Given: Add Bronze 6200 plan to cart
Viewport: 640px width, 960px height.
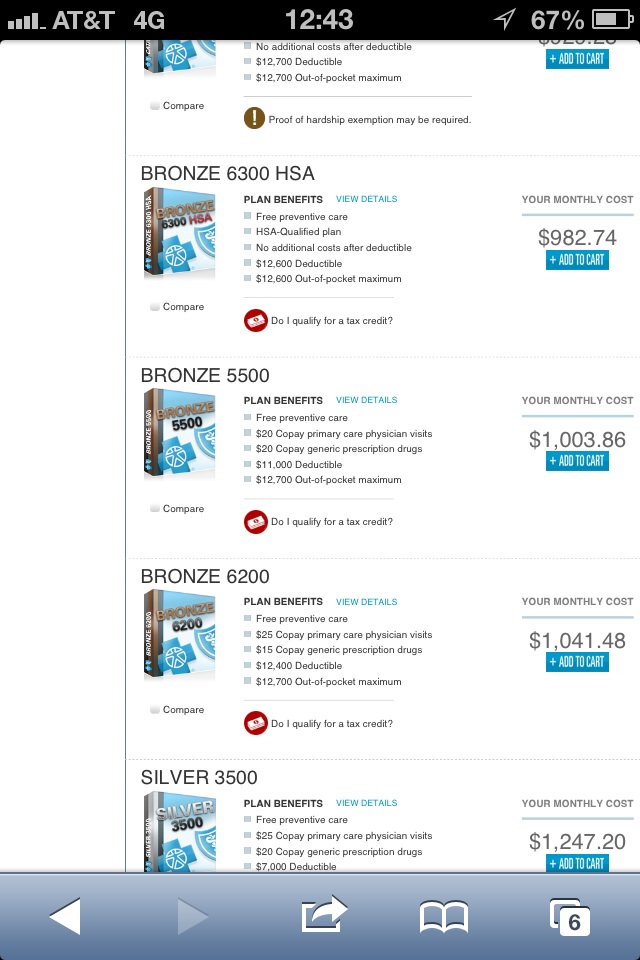Looking at the screenshot, I should click(x=577, y=662).
